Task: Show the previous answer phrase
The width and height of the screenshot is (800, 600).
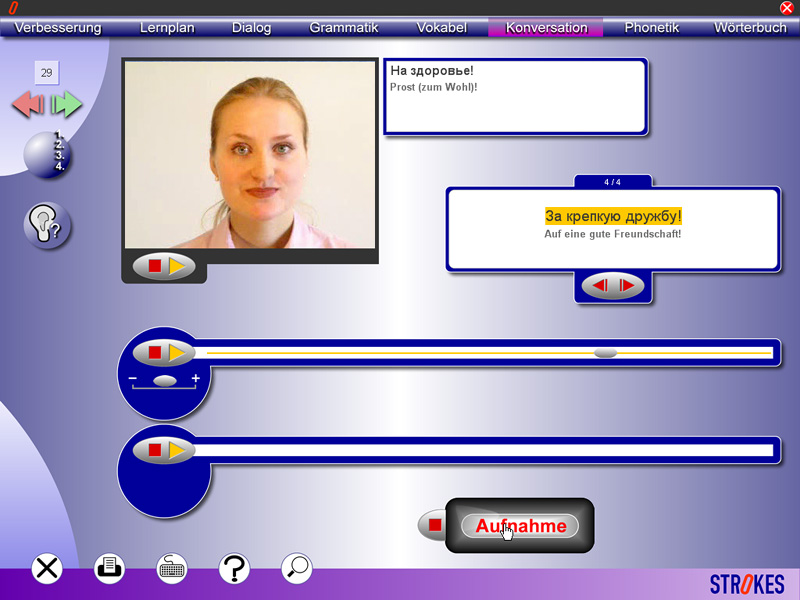Action: [x=600, y=285]
